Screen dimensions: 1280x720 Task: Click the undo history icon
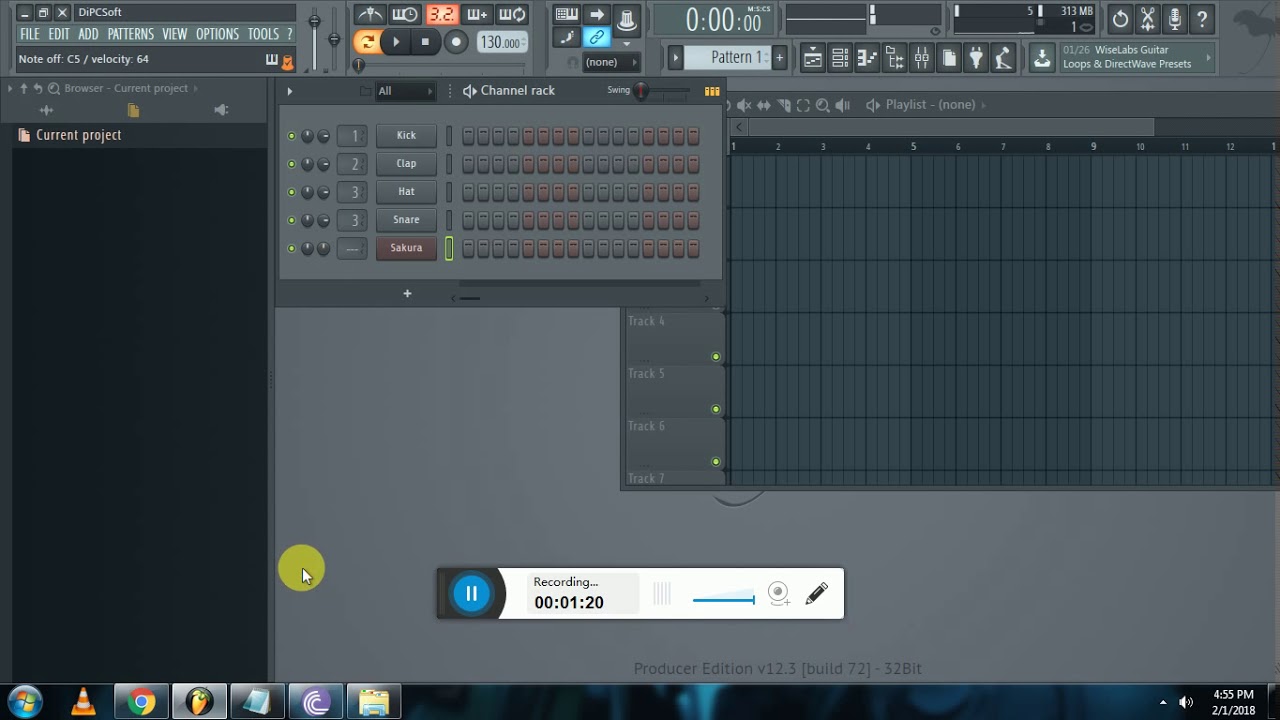[1120, 19]
